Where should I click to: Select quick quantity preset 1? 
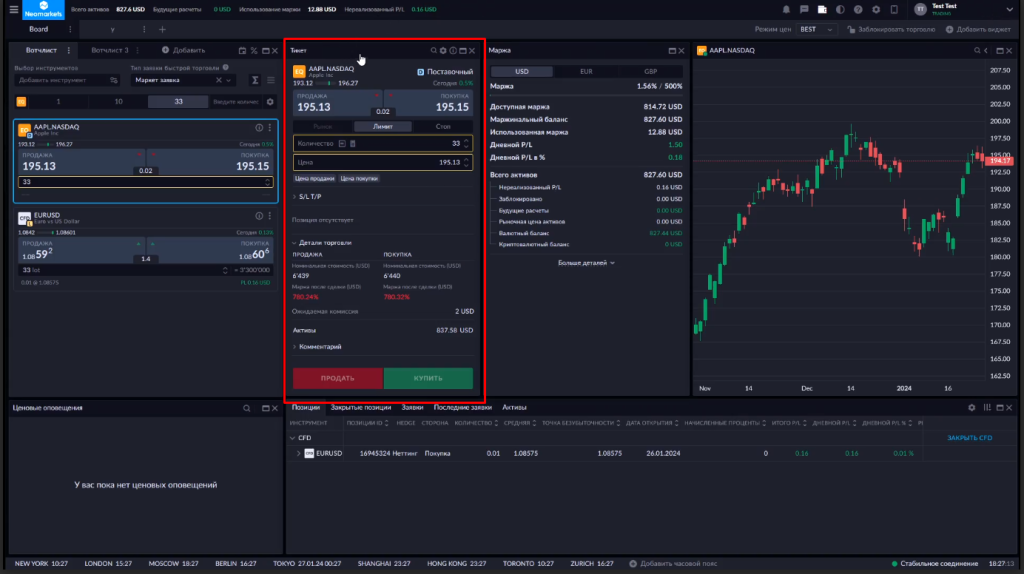58,102
